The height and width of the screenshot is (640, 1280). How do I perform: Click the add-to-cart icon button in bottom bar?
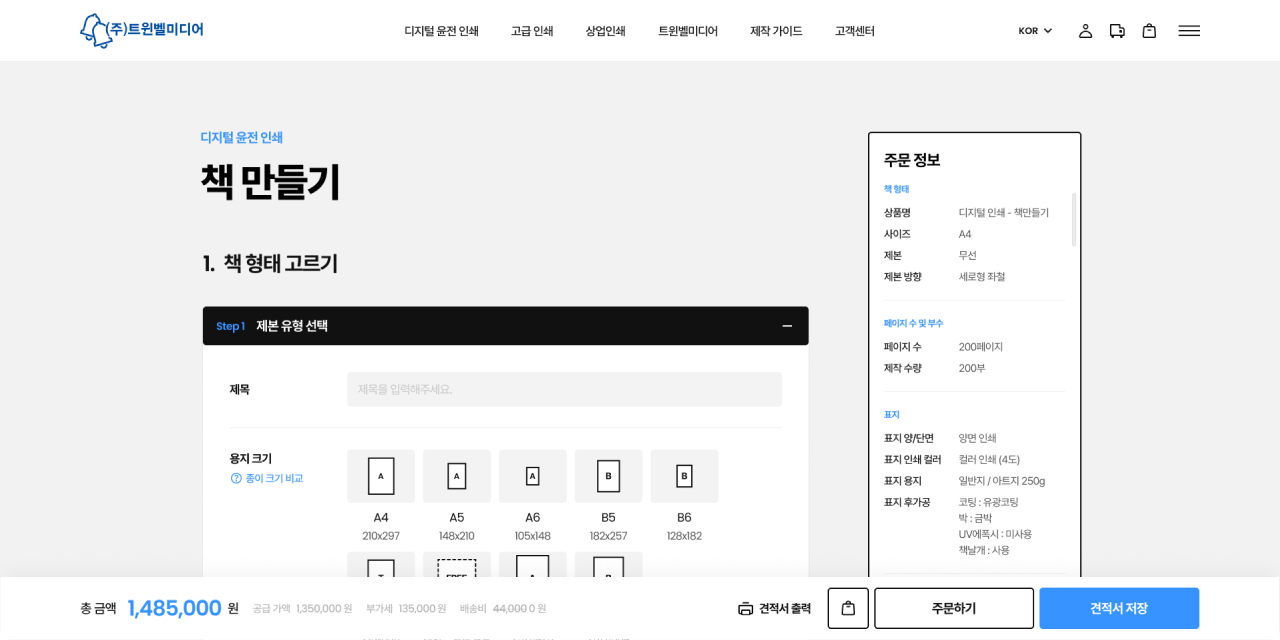coord(848,608)
